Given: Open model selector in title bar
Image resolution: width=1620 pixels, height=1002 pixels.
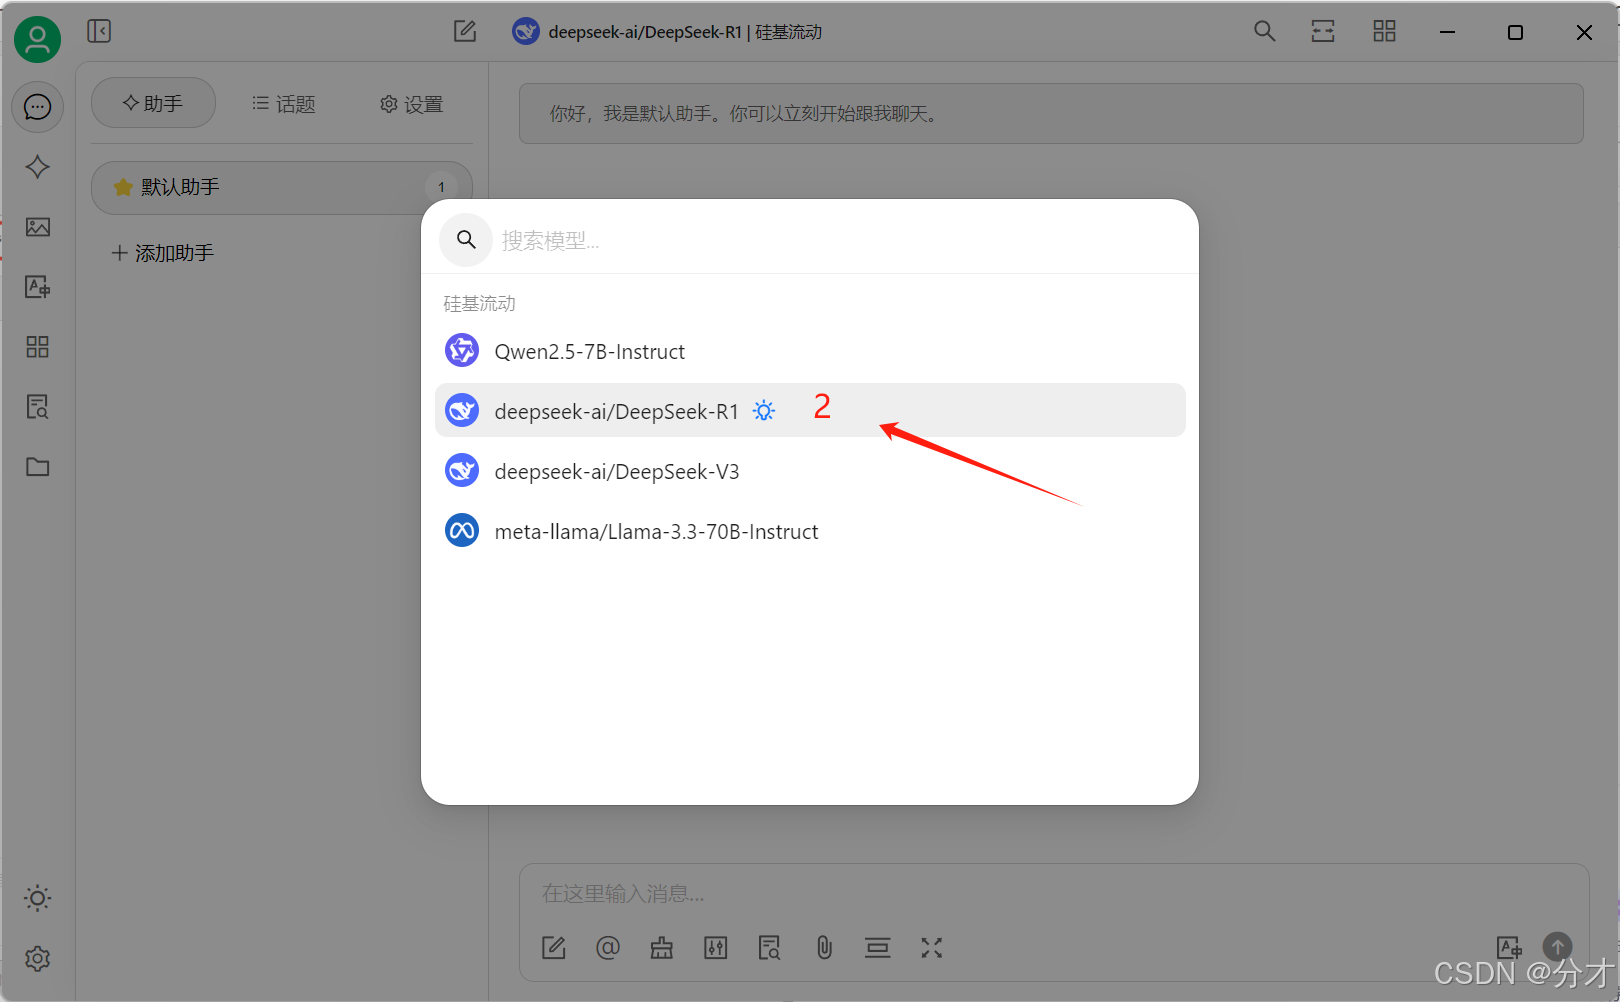Looking at the screenshot, I should (667, 31).
